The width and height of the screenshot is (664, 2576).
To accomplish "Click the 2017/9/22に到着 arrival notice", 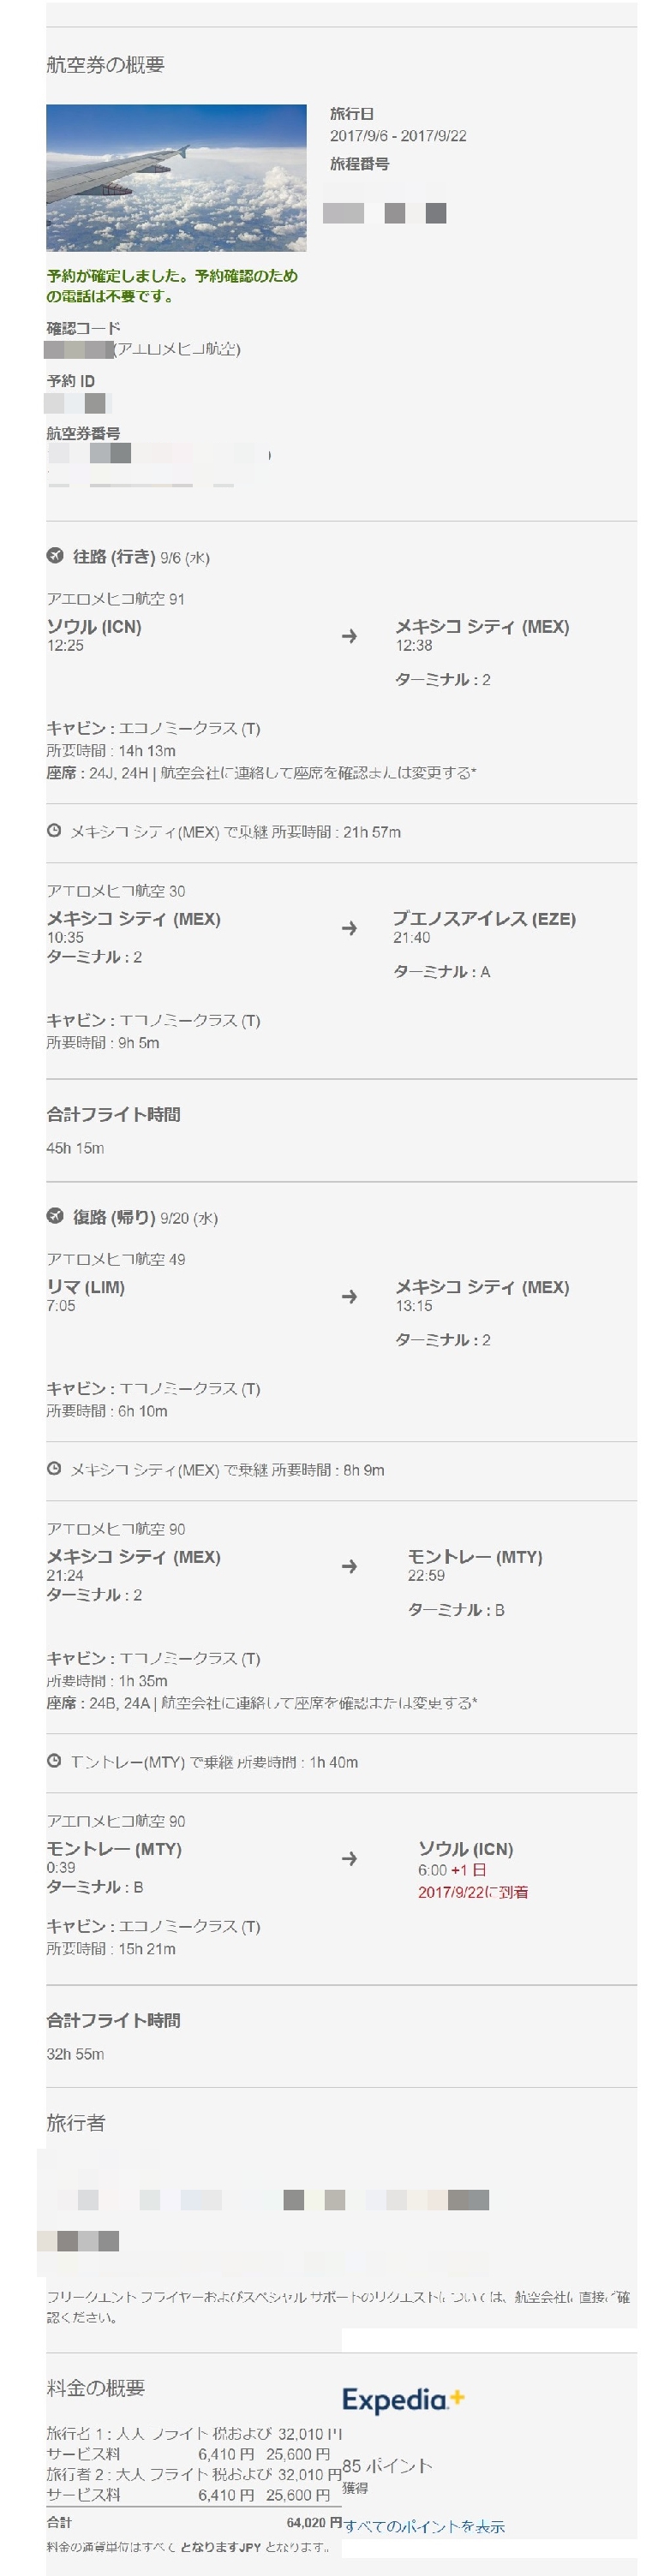I will coord(473,1892).
